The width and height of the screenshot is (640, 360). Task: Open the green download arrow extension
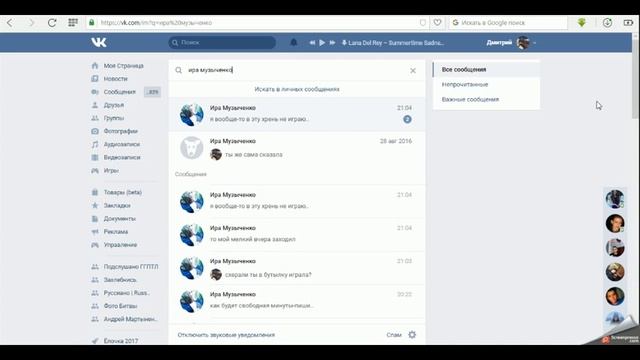(x=582, y=22)
